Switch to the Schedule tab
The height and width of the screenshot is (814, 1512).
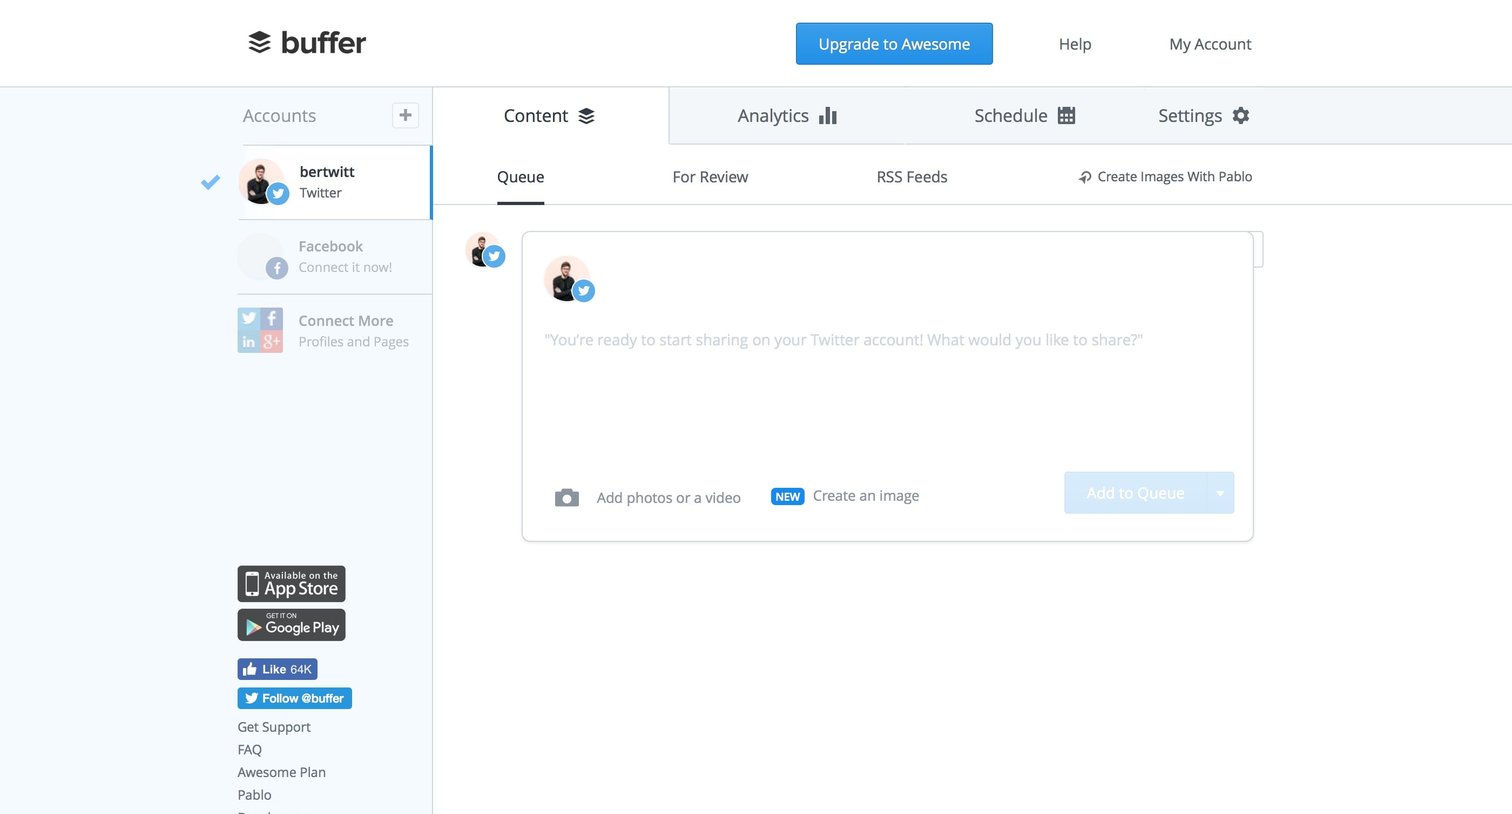point(1024,116)
